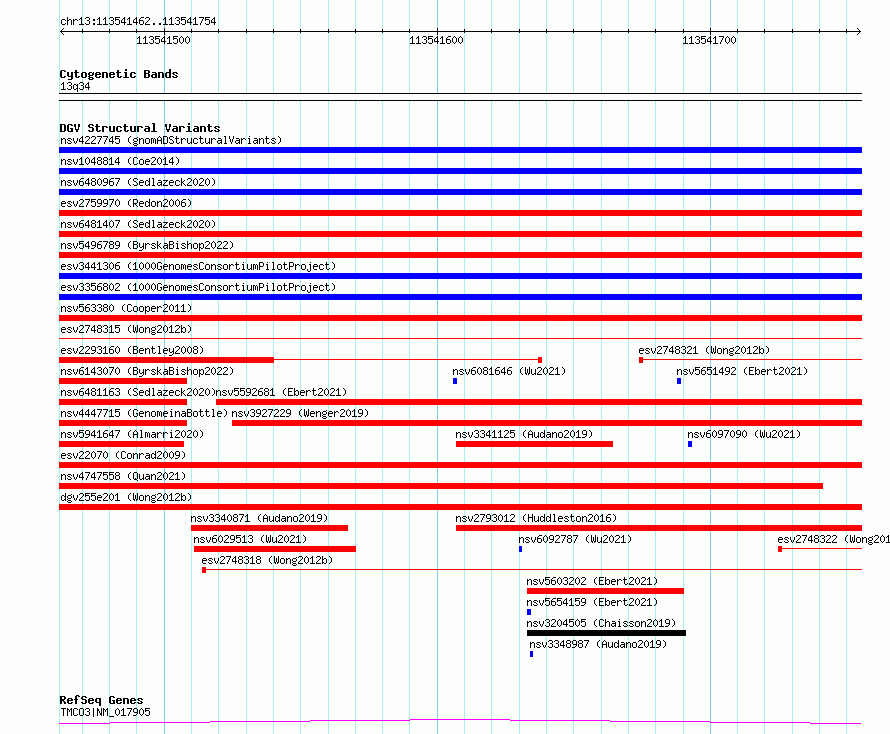Image resolution: width=890 pixels, height=734 pixels.
Task: Click the nsv4227745 (gnomADStructuralVariants) label
Action: (x=171, y=140)
